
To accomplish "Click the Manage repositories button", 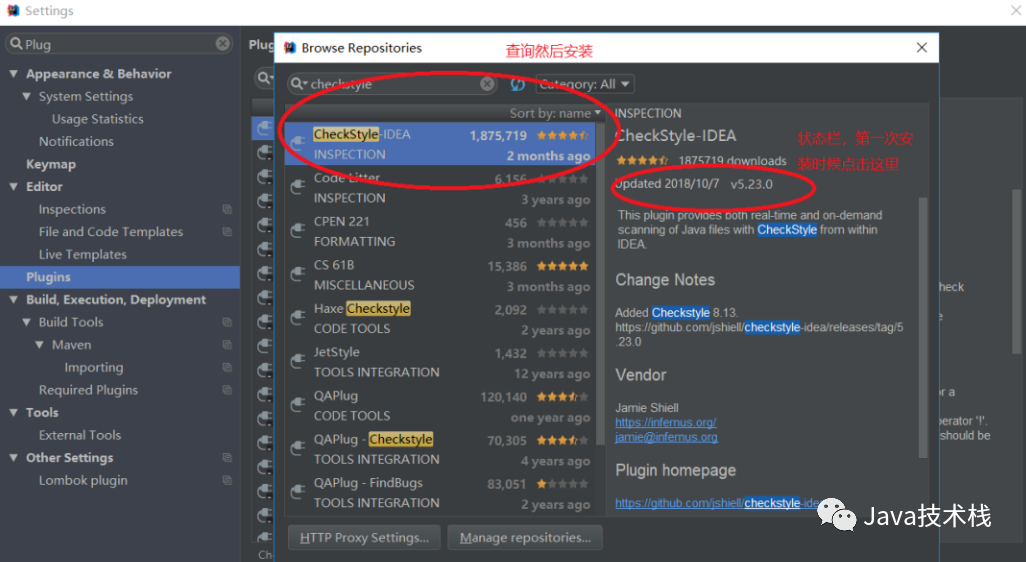I will pyautogui.click(x=525, y=538).
